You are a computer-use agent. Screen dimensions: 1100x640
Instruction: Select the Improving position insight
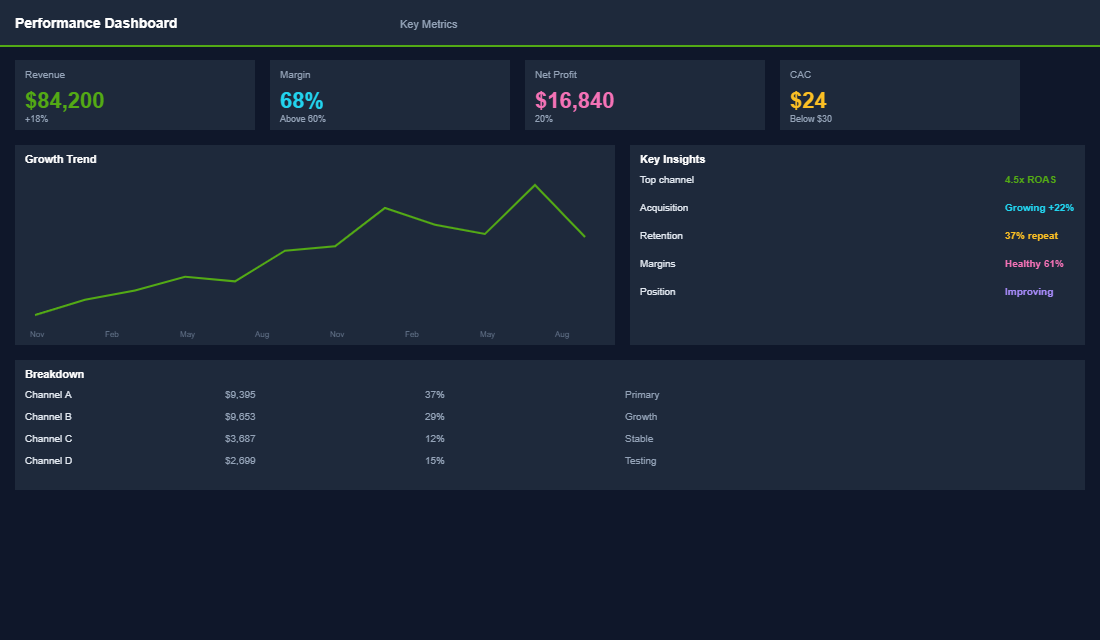(x=1028, y=291)
